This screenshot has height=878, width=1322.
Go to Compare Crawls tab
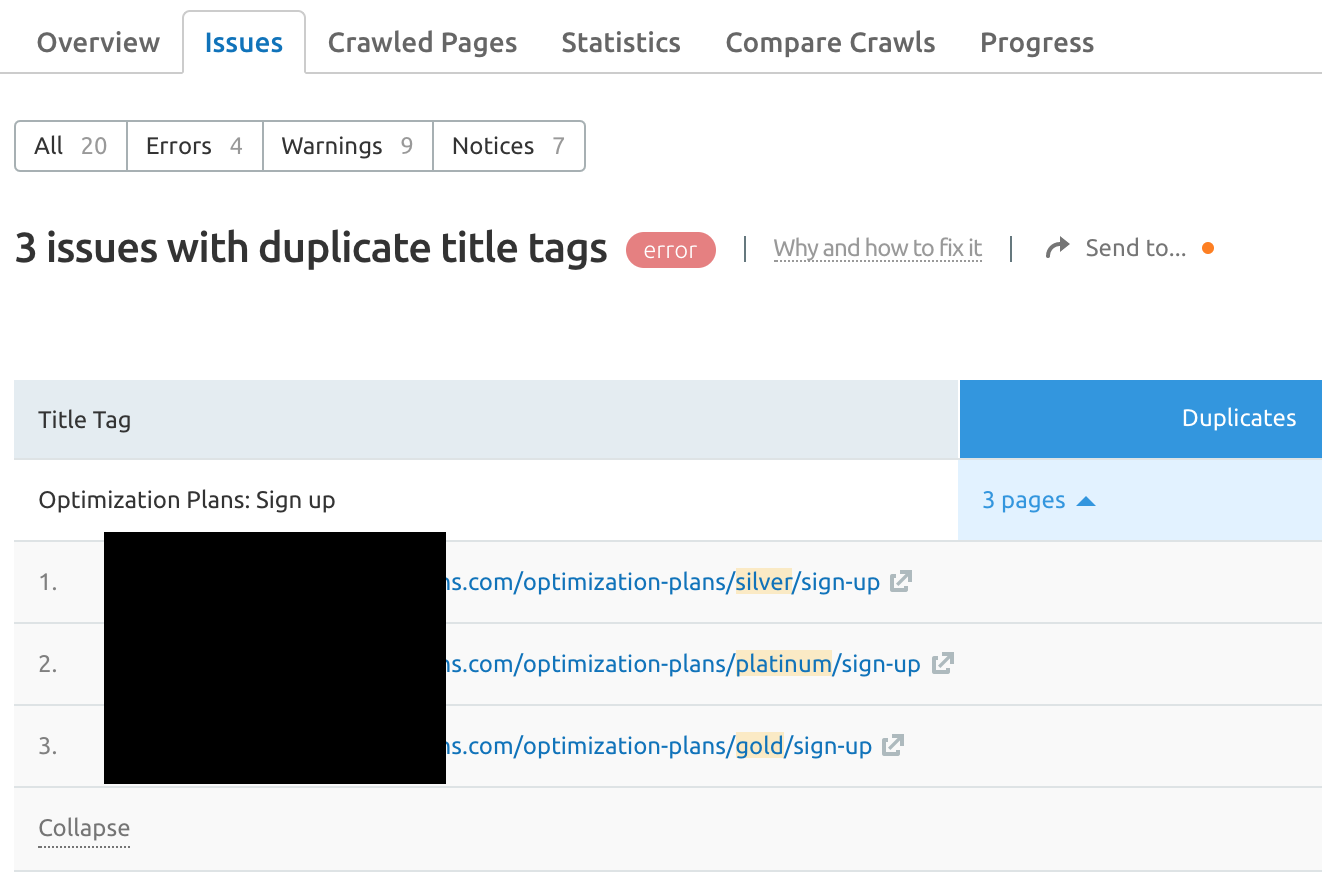click(x=830, y=43)
